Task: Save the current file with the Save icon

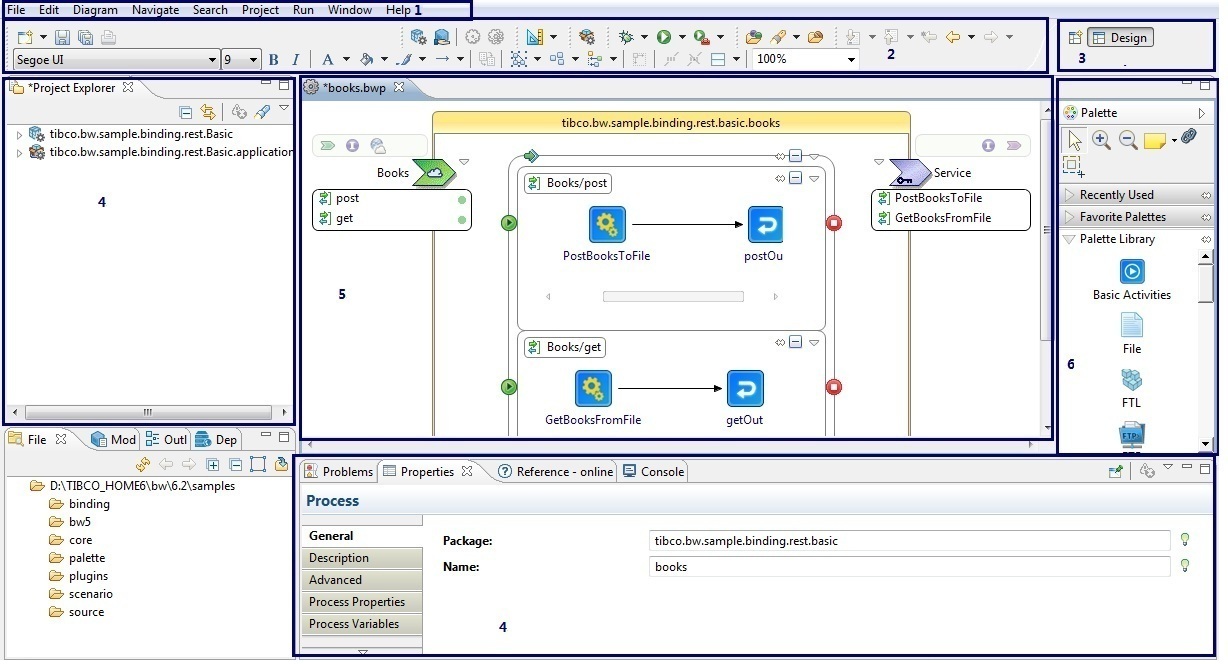Action: [60, 35]
